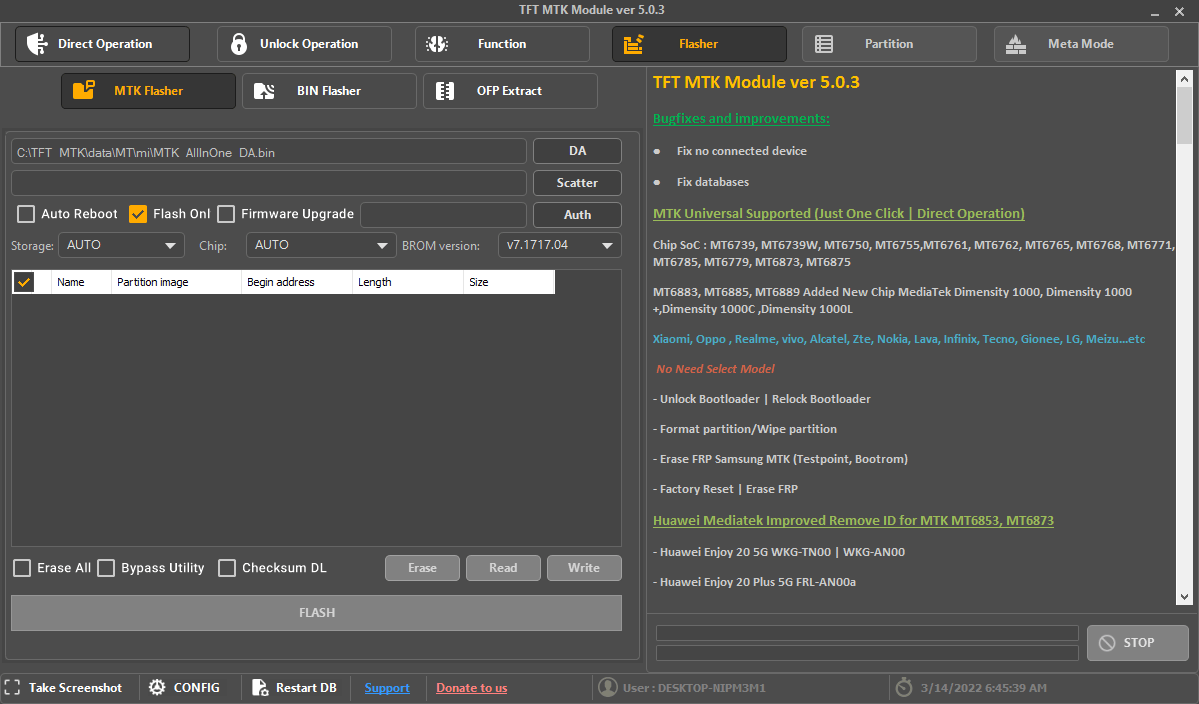This screenshot has height=704, width=1199.
Task: Enter Meta Mode via its icon
Action: click(1016, 43)
